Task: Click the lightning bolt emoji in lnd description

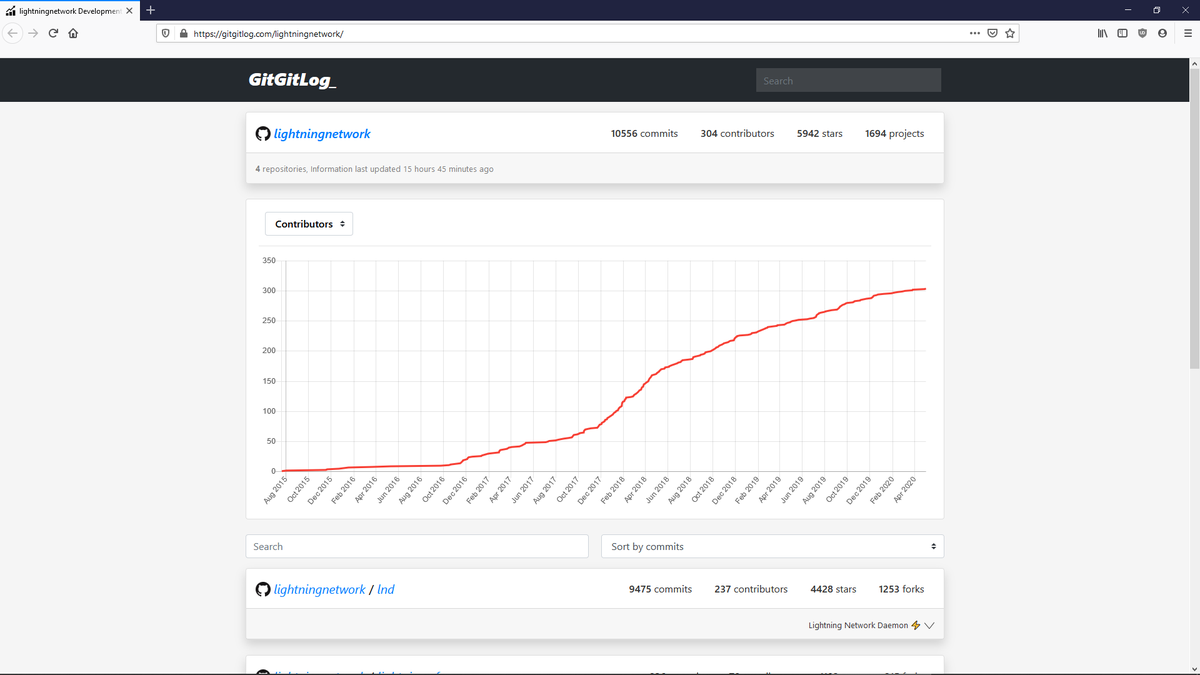Action: 915,626
